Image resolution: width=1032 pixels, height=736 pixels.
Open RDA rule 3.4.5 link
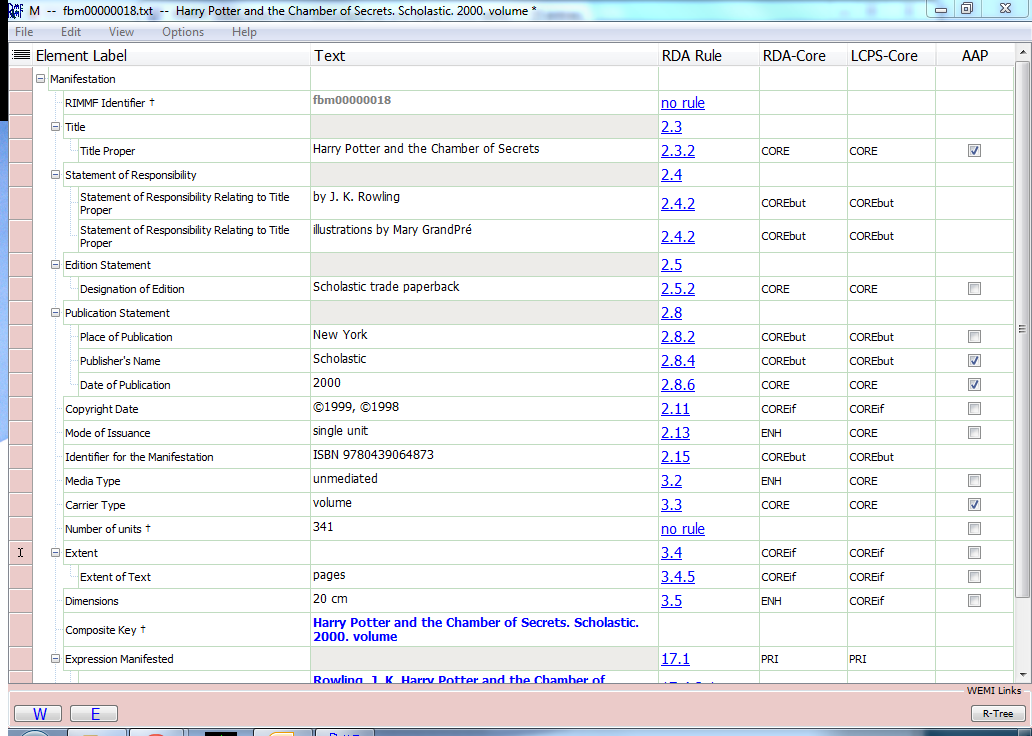pyautogui.click(x=678, y=577)
